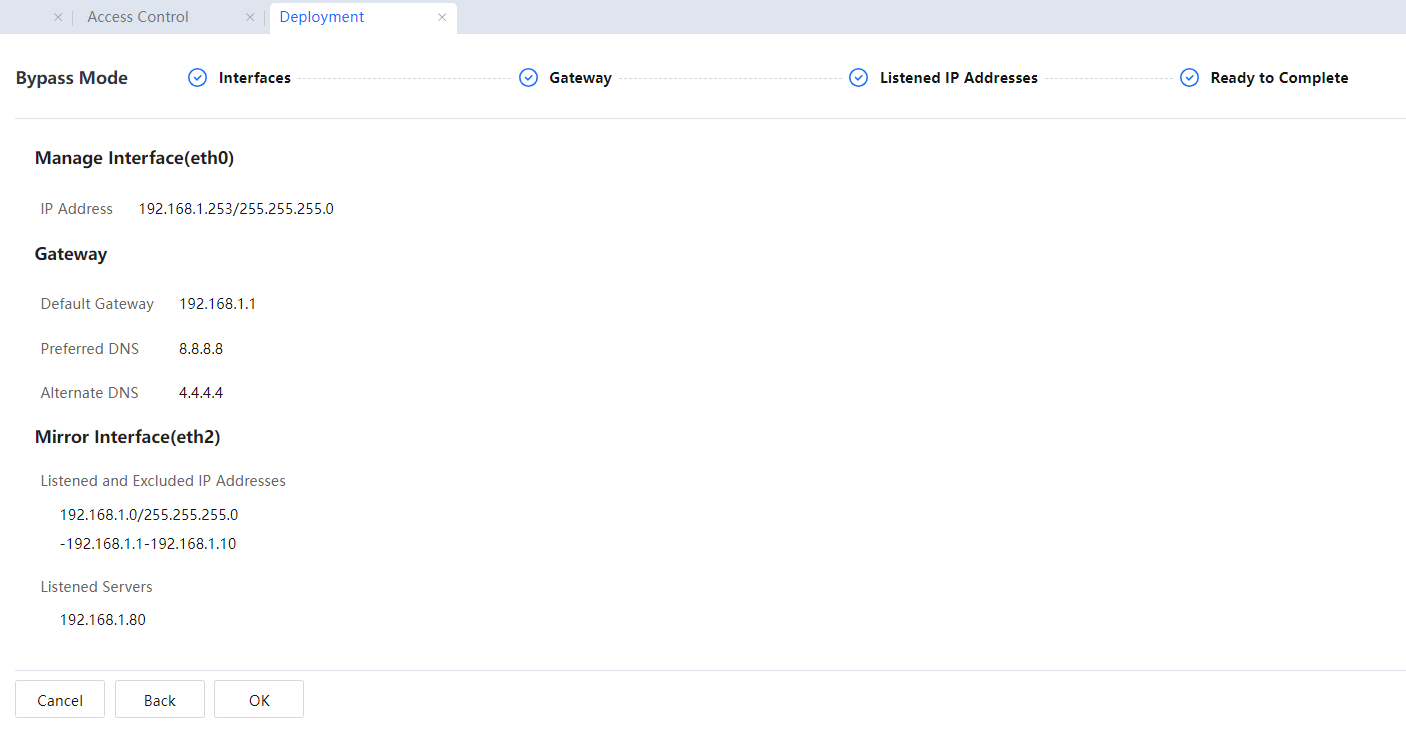The width and height of the screenshot is (1406, 731).
Task: Go to Listened IP Addresses step label
Action: [958, 78]
